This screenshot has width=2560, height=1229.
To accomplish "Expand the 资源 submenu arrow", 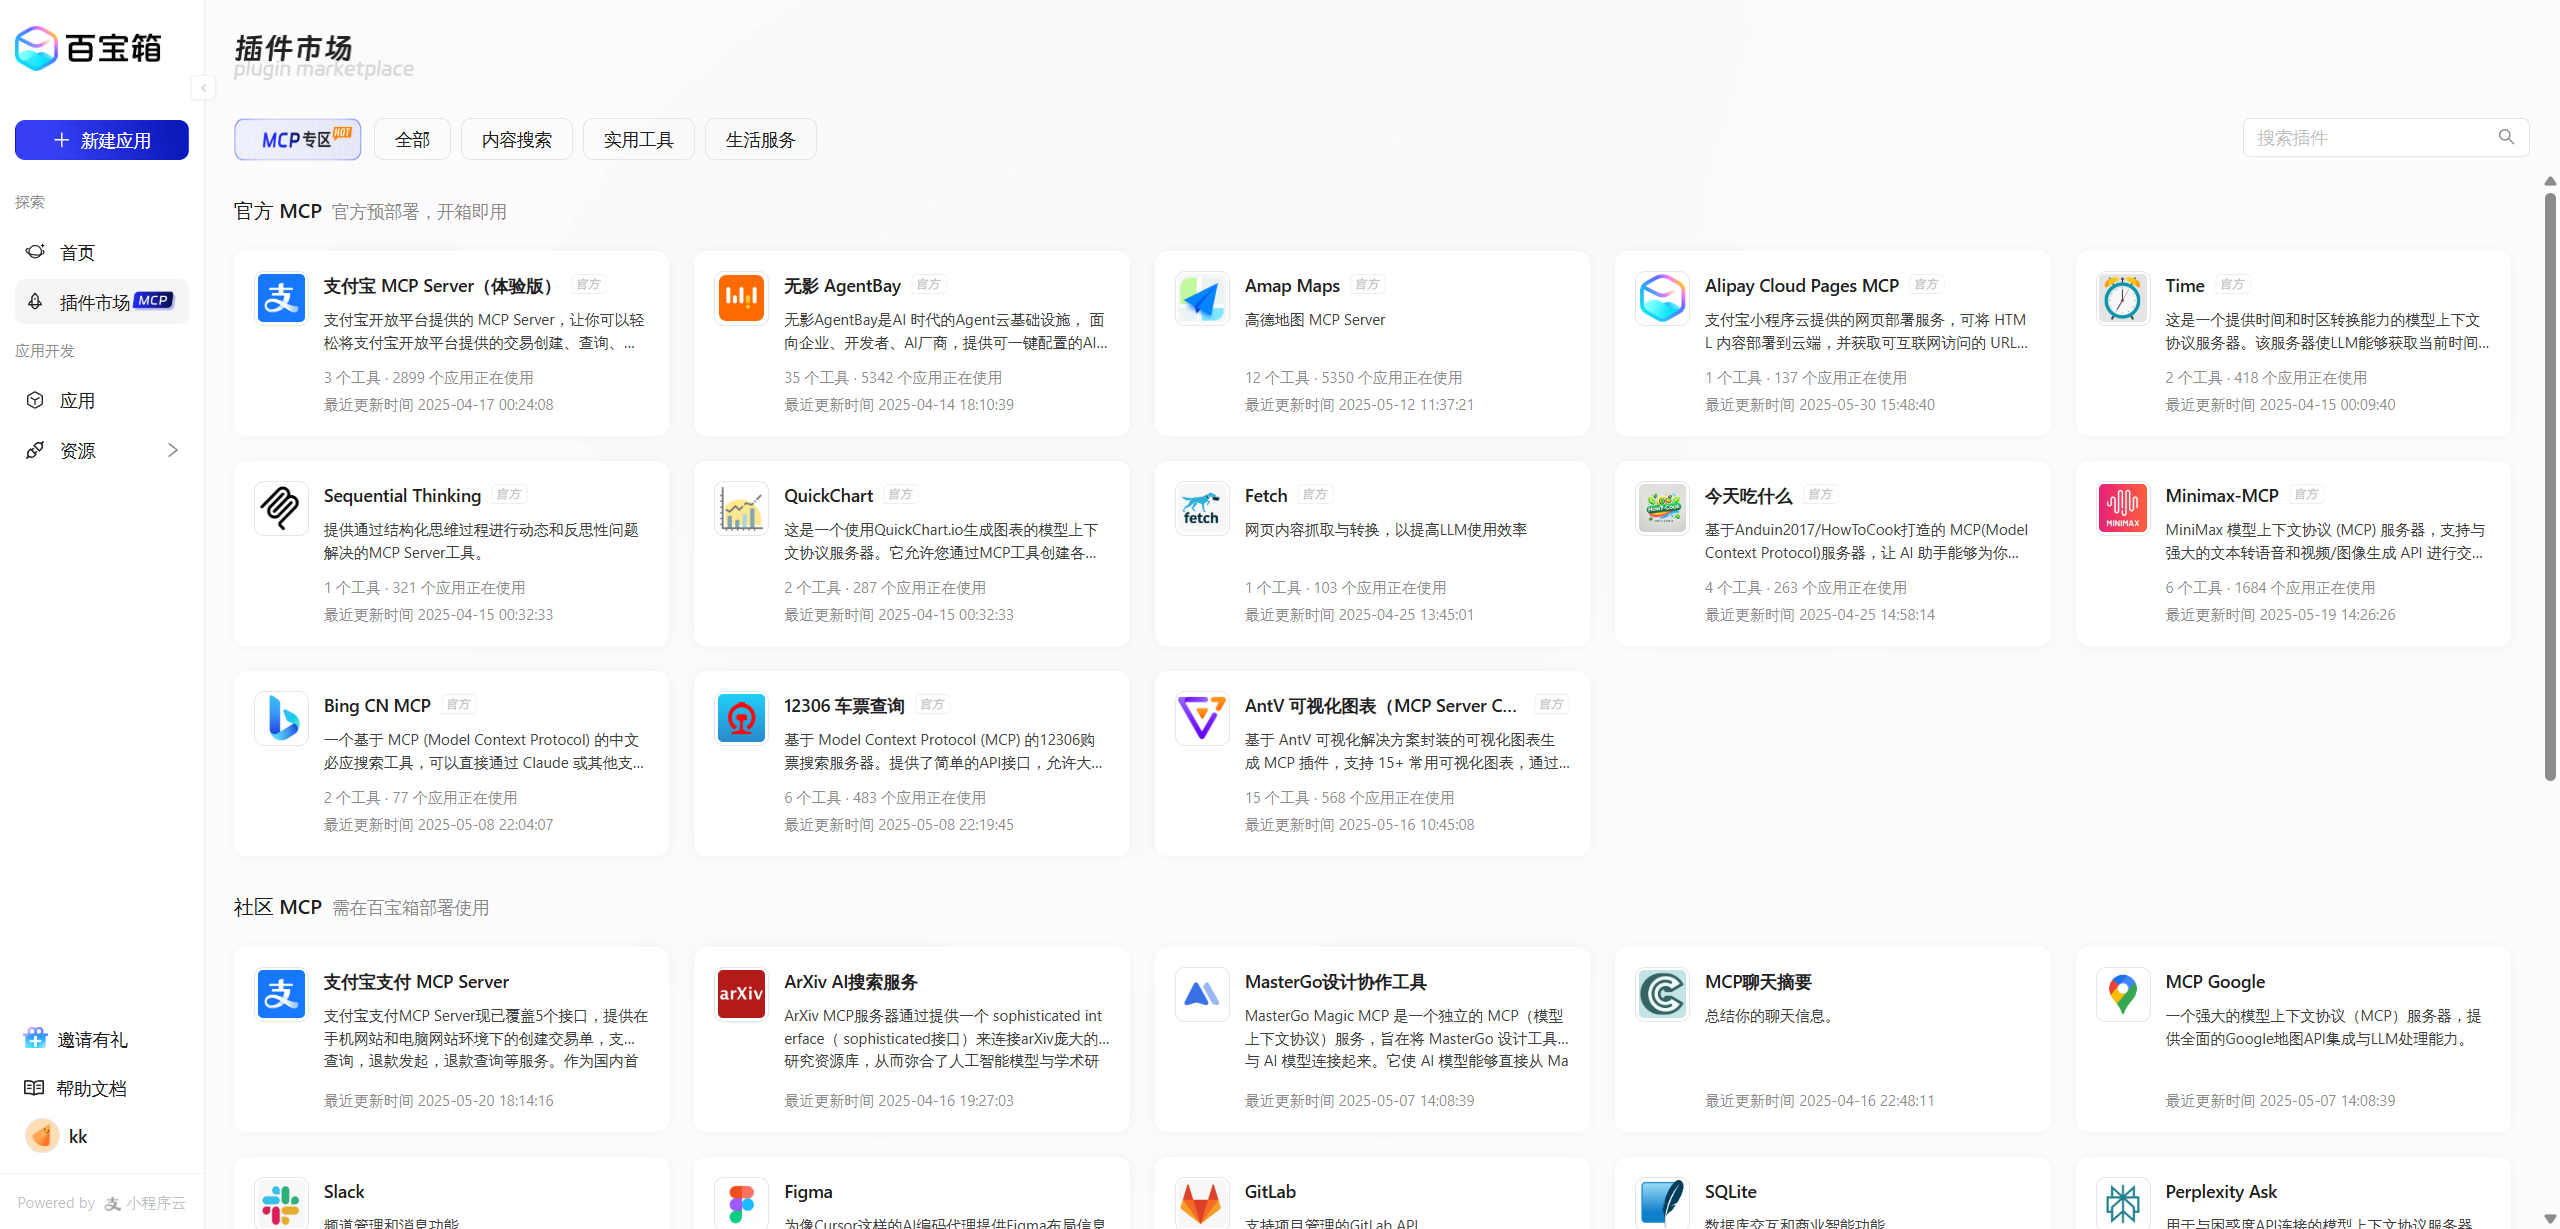I will [173, 450].
